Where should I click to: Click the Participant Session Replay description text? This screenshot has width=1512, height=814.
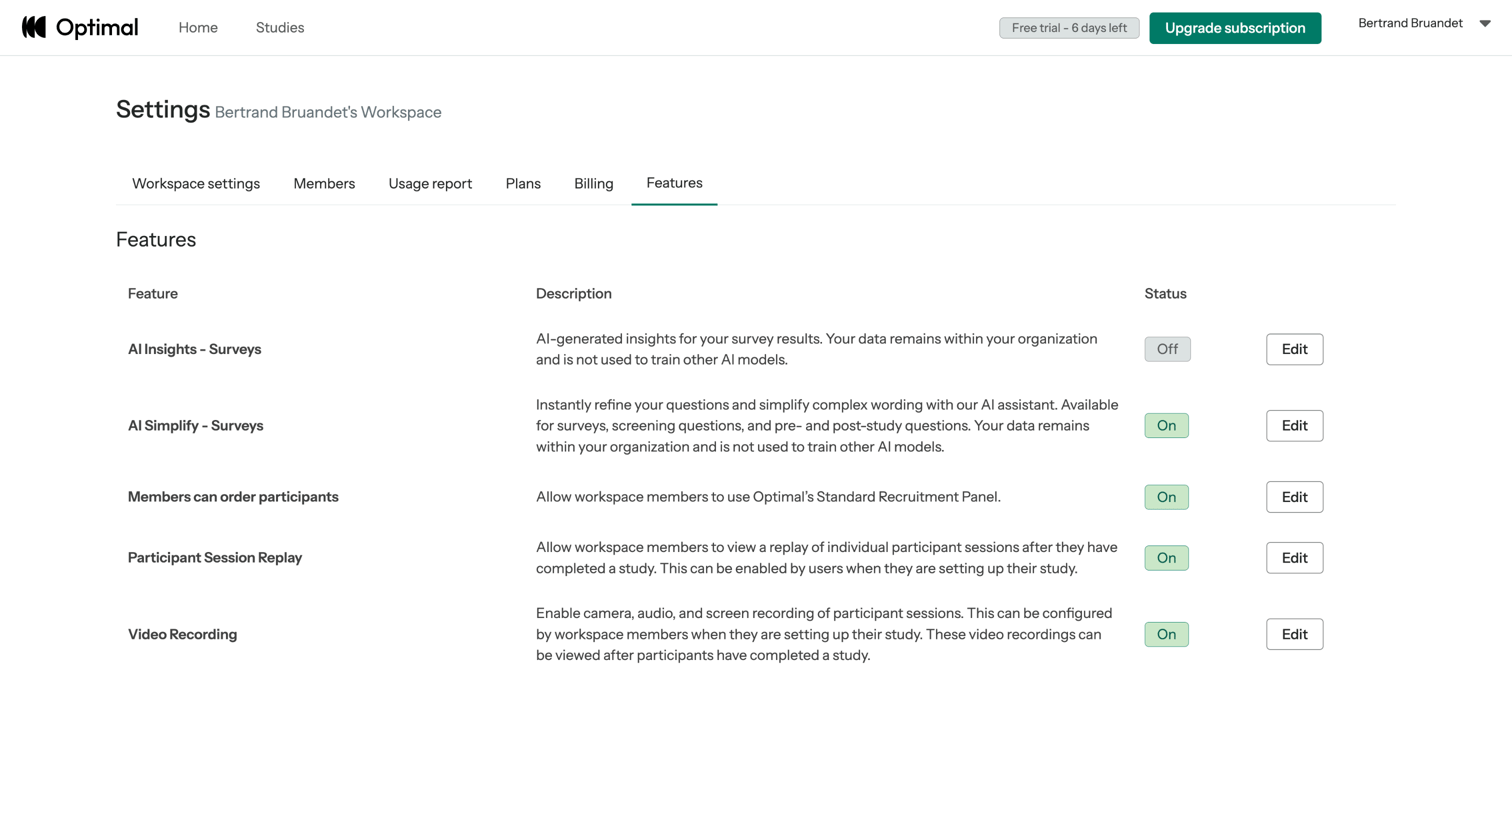tap(826, 558)
